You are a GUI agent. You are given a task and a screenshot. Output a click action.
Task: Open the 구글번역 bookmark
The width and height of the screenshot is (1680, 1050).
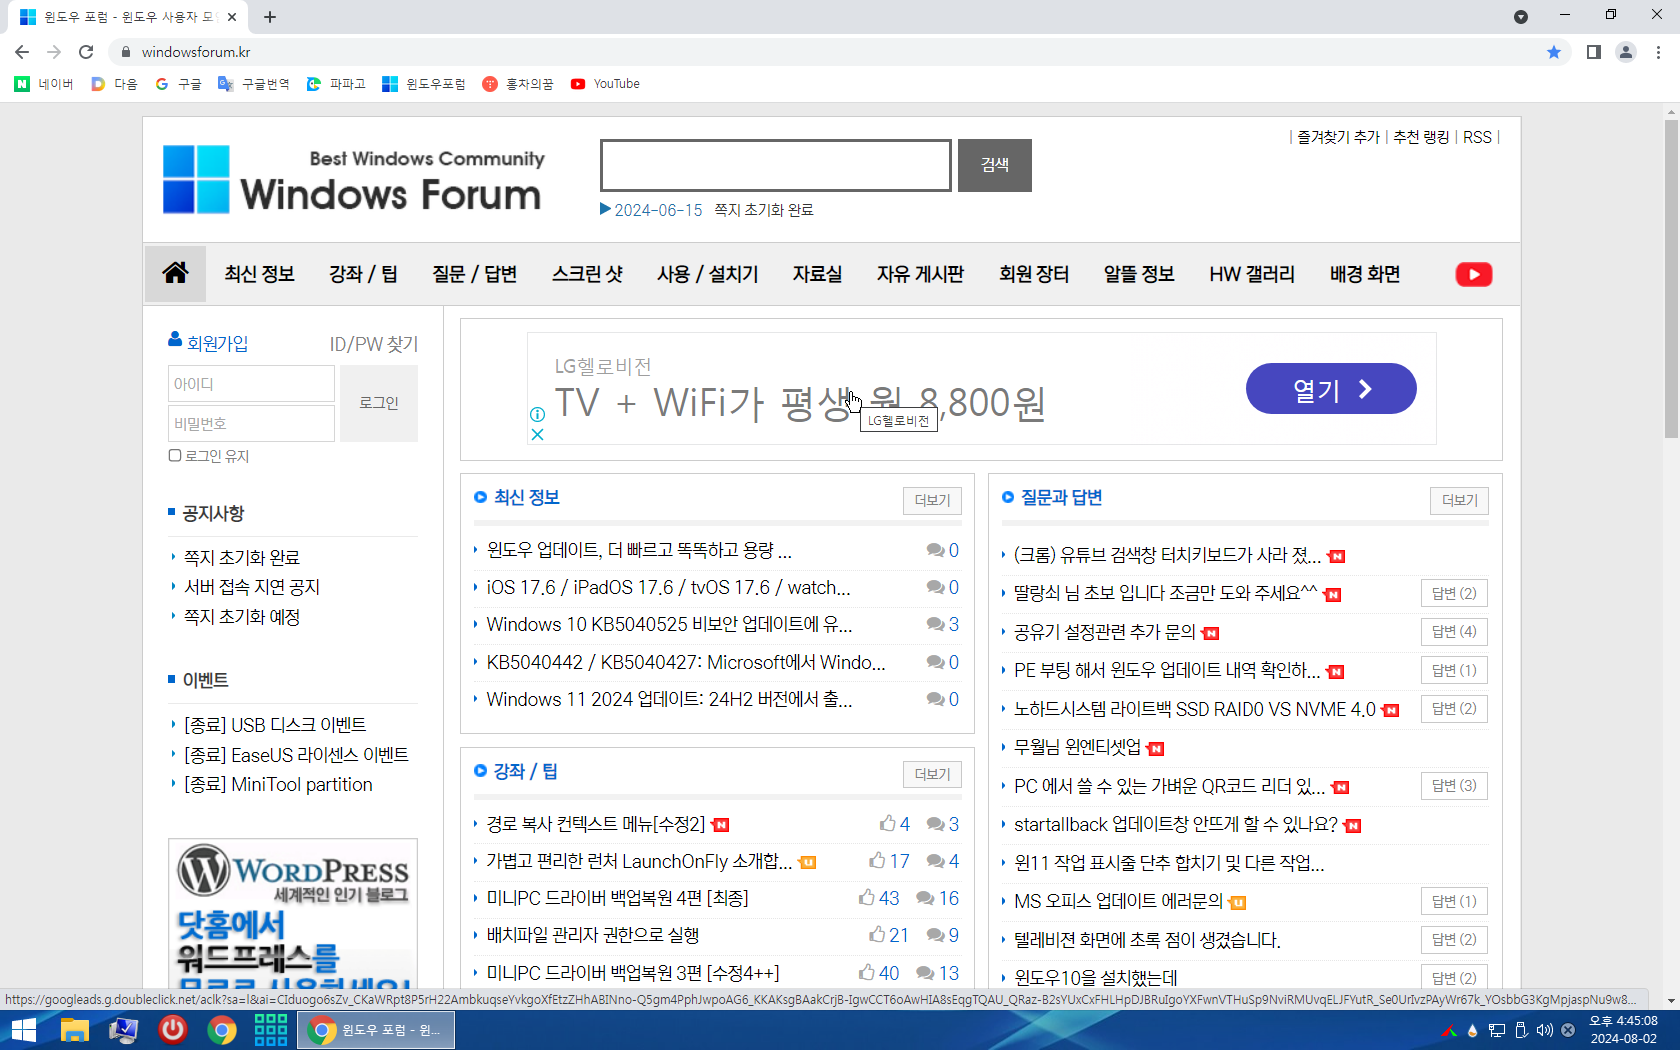(x=253, y=84)
